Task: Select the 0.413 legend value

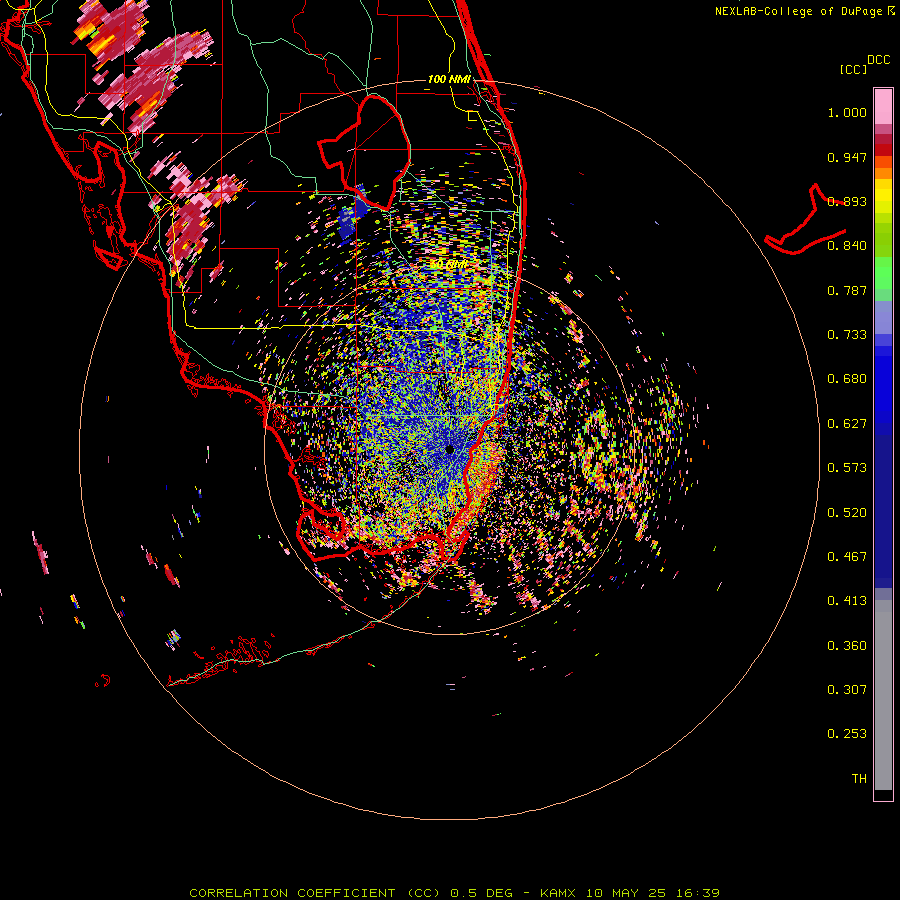Action: pyautogui.click(x=847, y=601)
